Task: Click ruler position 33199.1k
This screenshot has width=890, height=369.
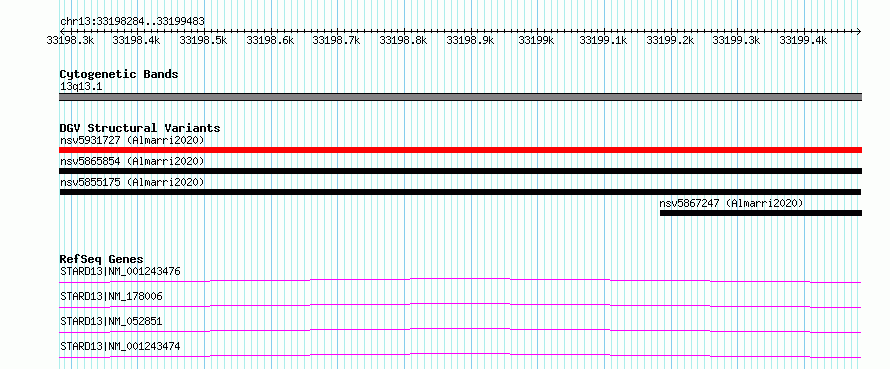Action: [x=603, y=40]
